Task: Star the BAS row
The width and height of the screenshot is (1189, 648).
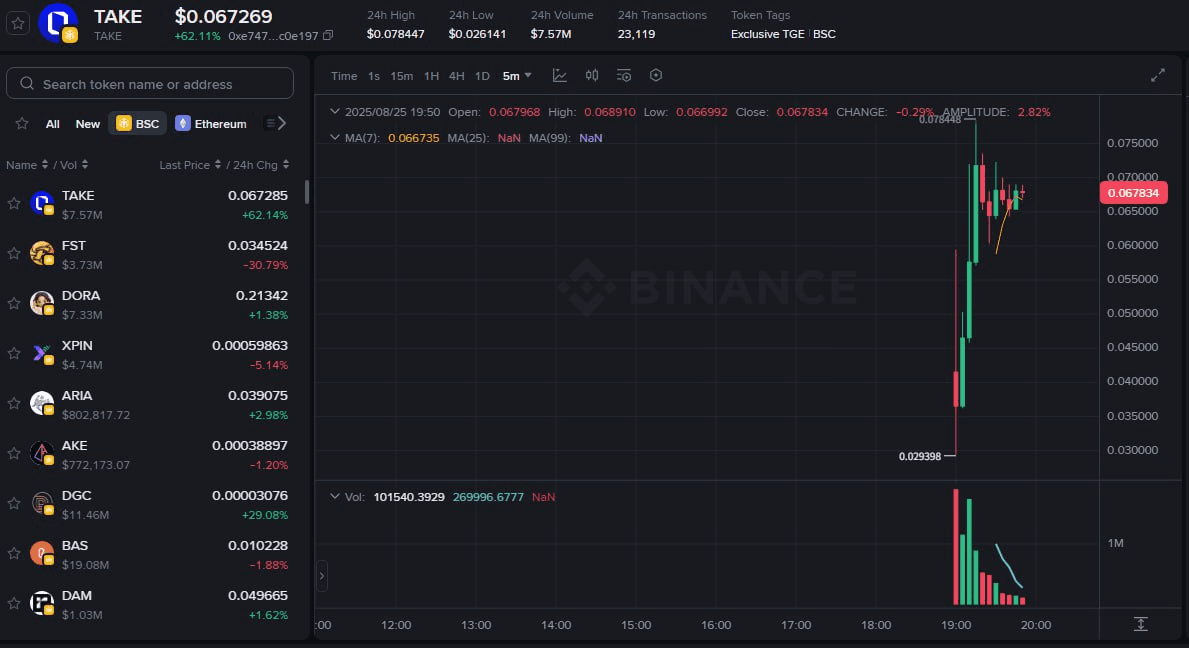Action: [x=14, y=553]
